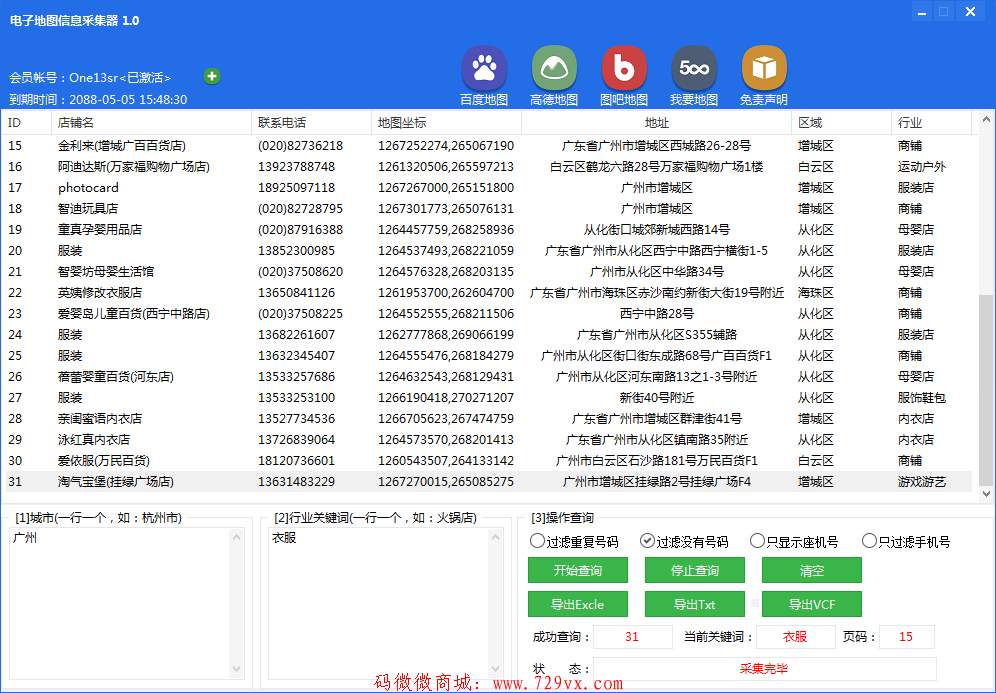This screenshot has height=693, width=996.
Task: Select the 亲闺蜜语内衣店 row
Action: pyautogui.click(x=488, y=418)
